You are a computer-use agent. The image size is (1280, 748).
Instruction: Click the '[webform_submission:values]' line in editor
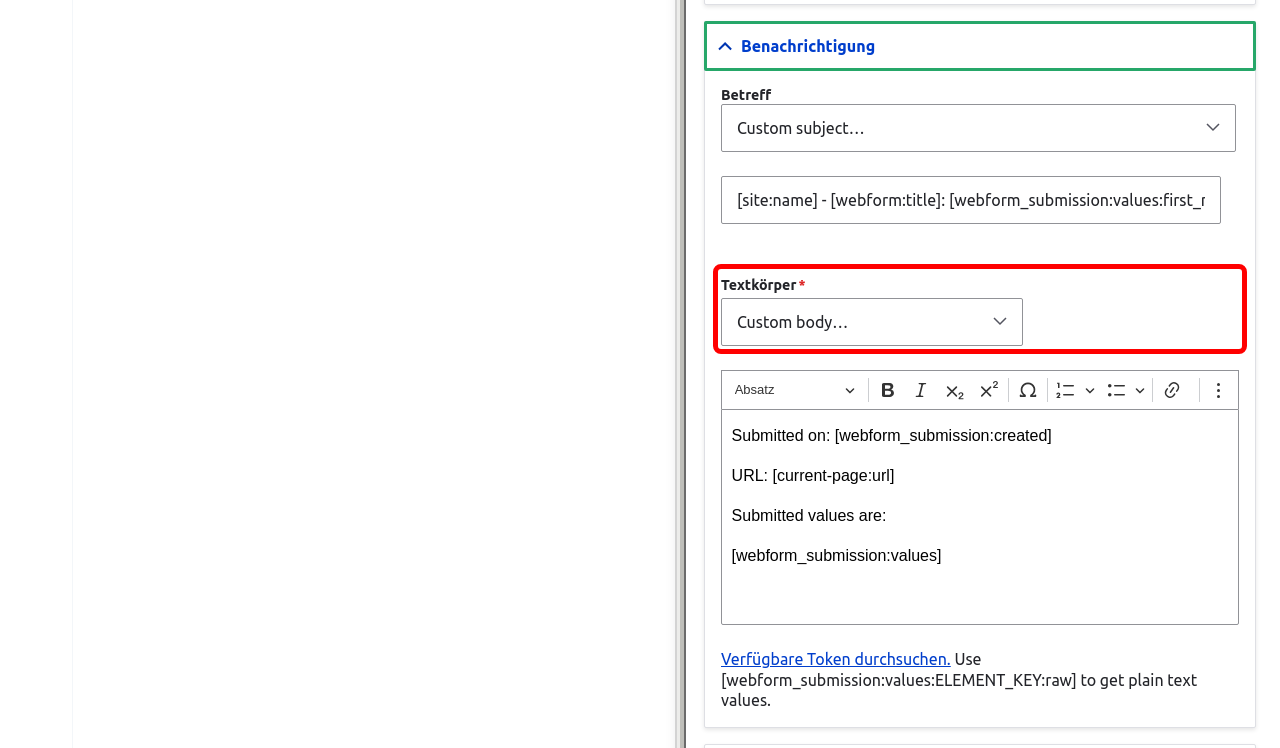(836, 556)
